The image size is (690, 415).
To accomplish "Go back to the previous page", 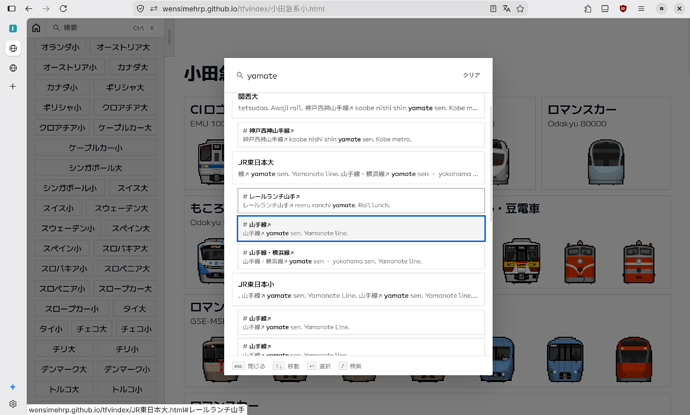I will click(29, 8).
